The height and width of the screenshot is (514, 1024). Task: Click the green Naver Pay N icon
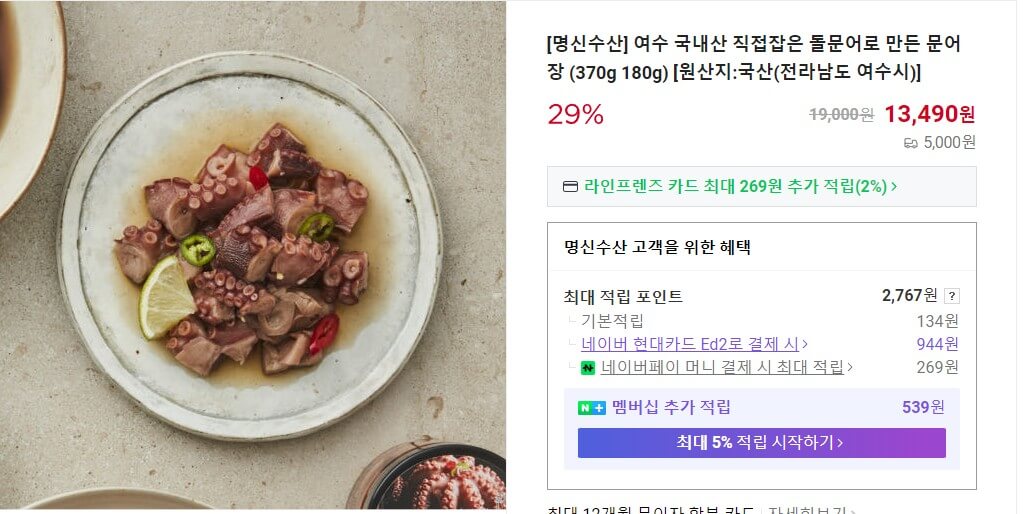588,368
